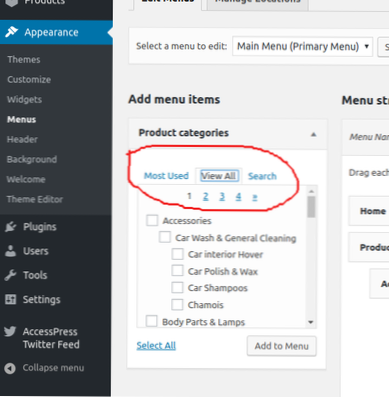The width and height of the screenshot is (389, 397).
Task: Click the Select All link
Action: (156, 345)
